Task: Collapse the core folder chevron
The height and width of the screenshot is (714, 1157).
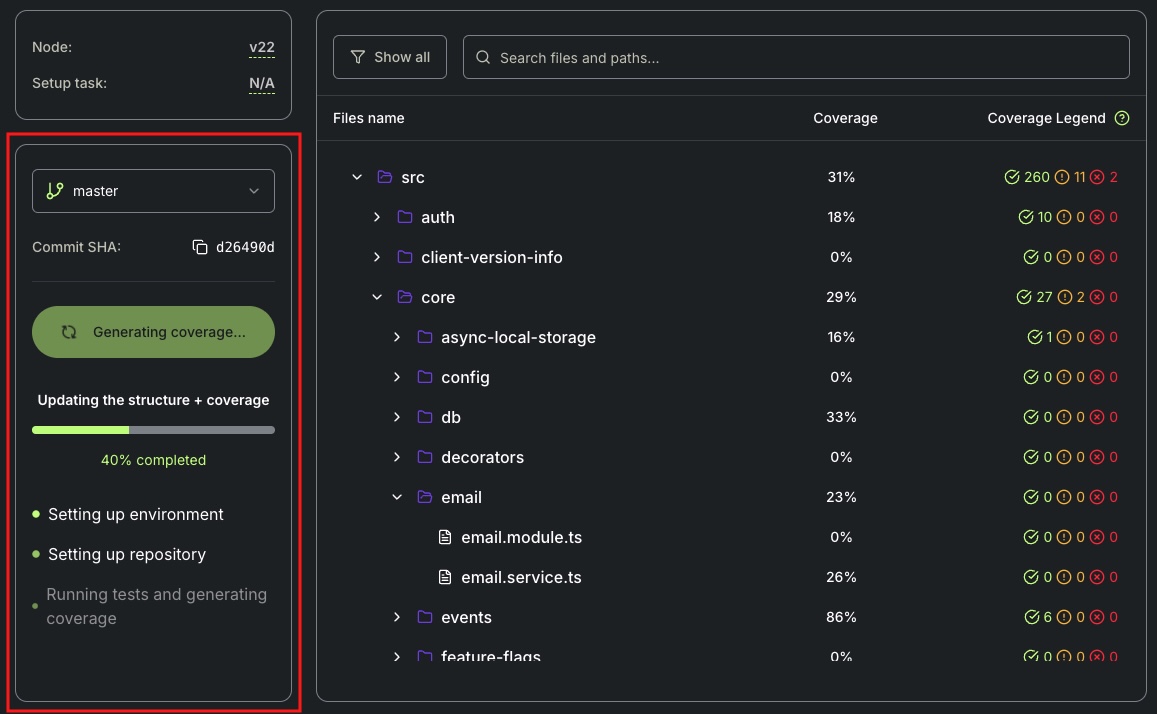Action: [x=377, y=297]
